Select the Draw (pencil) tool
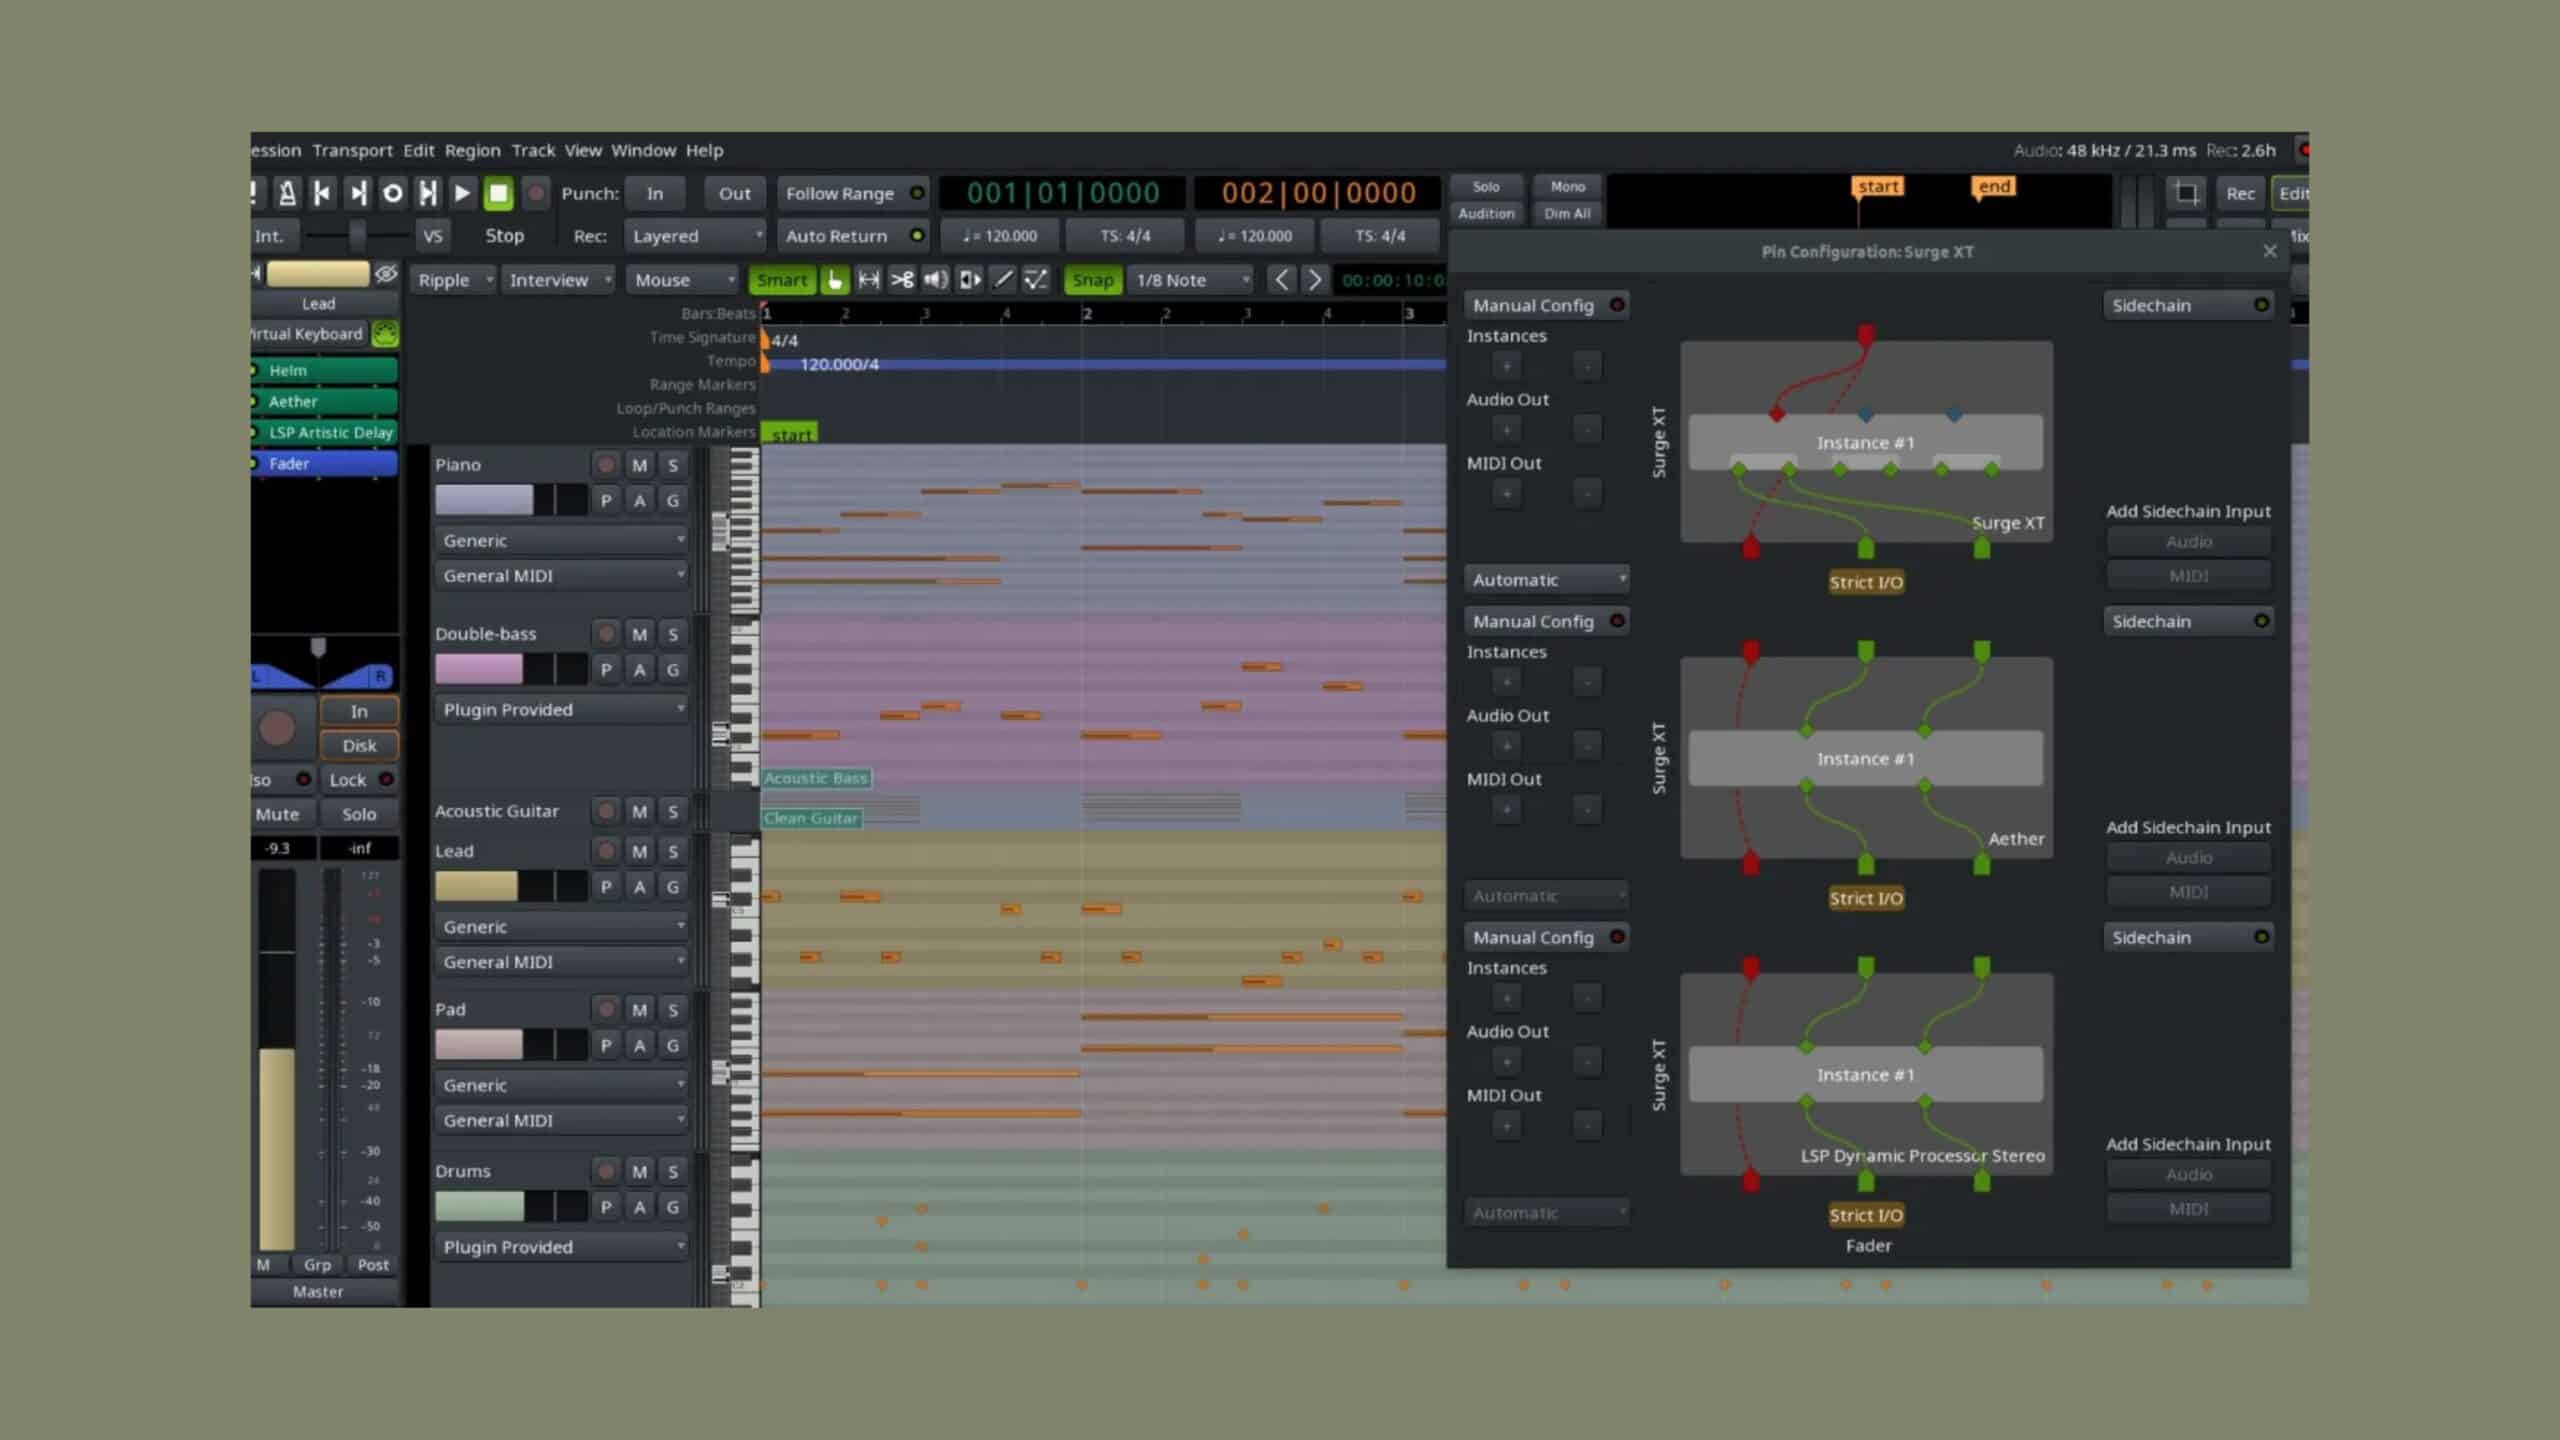 (x=1002, y=280)
